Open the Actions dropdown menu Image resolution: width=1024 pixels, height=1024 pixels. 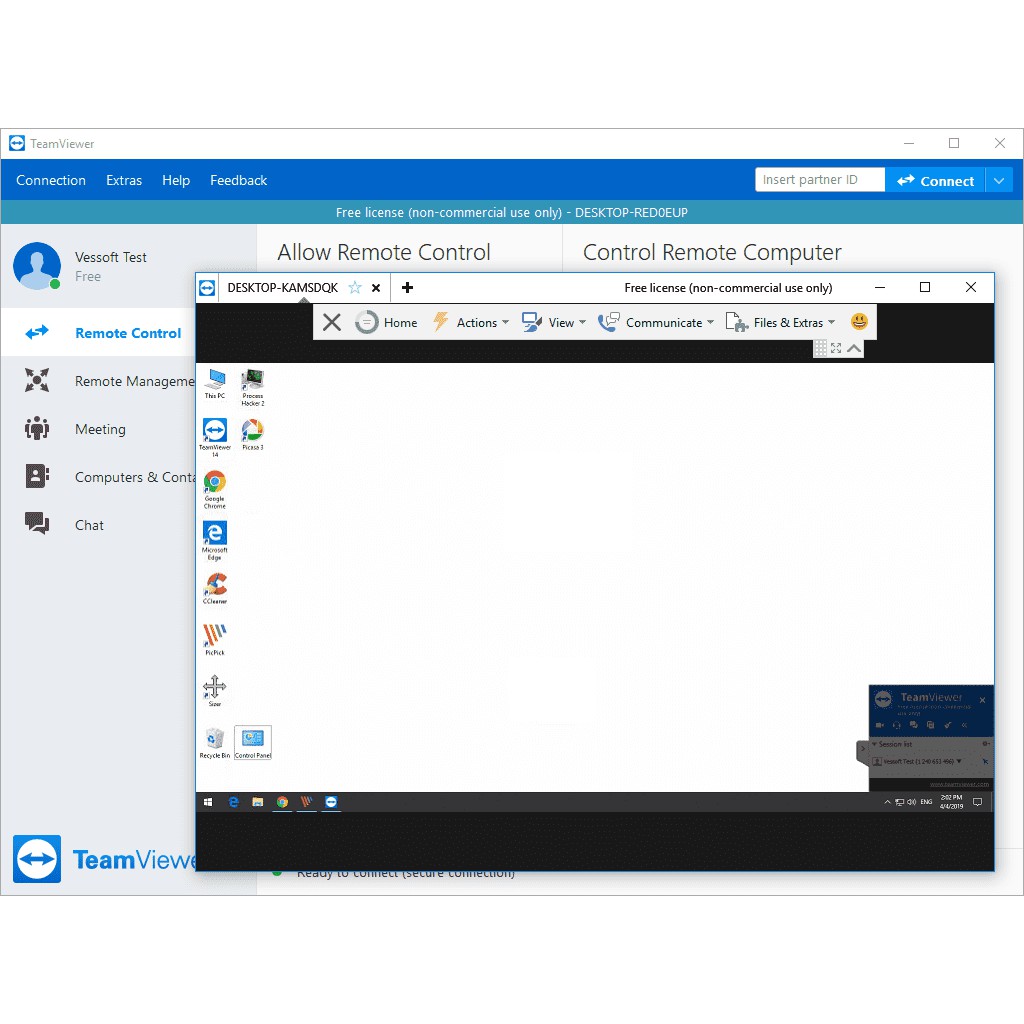coord(470,322)
